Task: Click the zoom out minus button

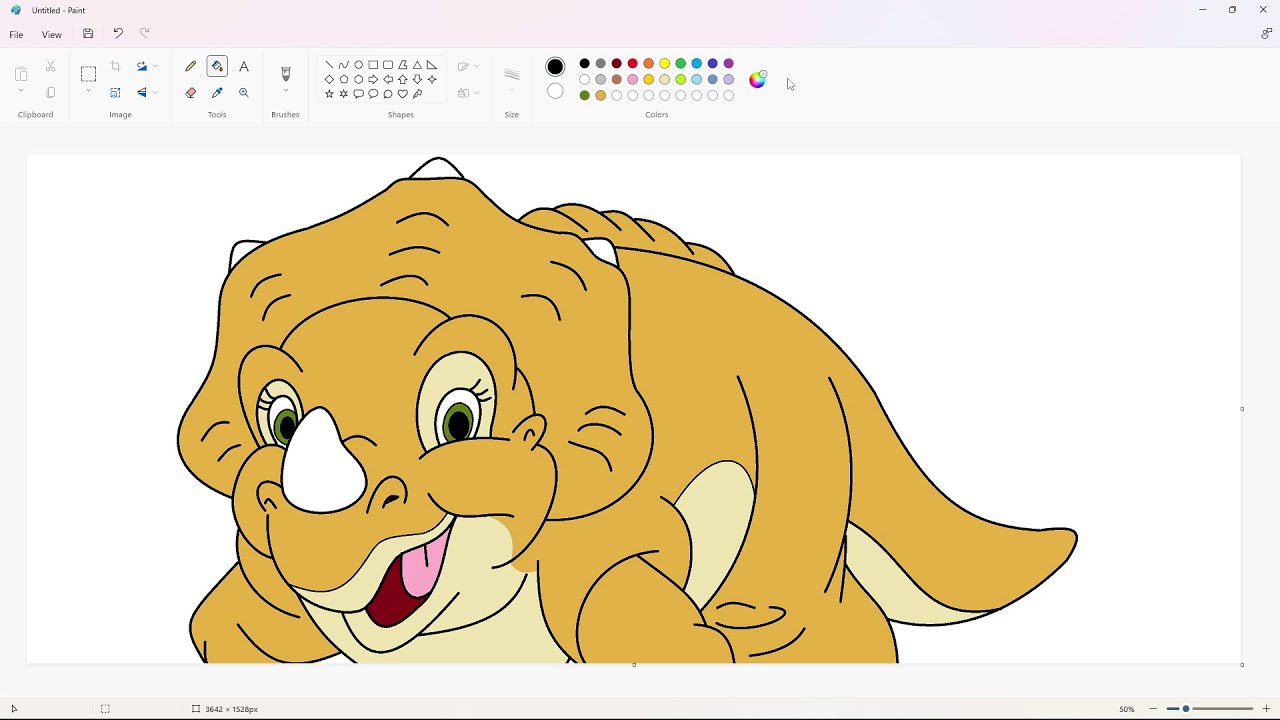Action: (1152, 709)
